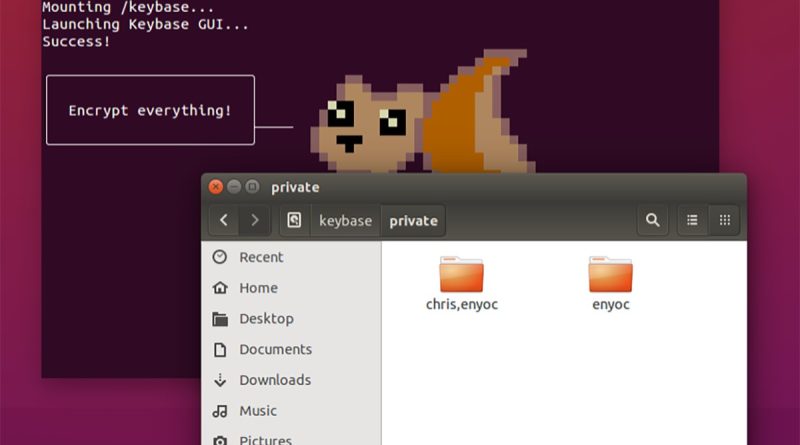Screen dimensions: 800x445
Task: Click the root location icon in path bar
Action: point(294,220)
